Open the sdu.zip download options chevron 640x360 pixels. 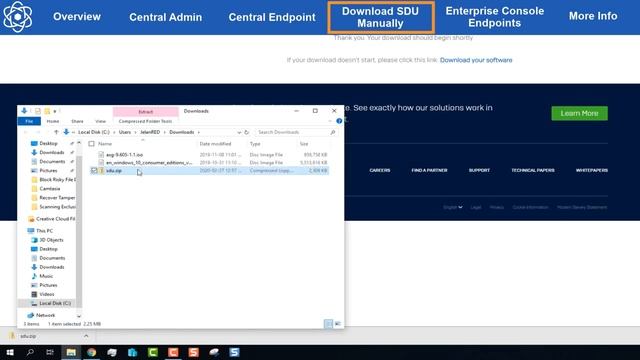coord(86,336)
